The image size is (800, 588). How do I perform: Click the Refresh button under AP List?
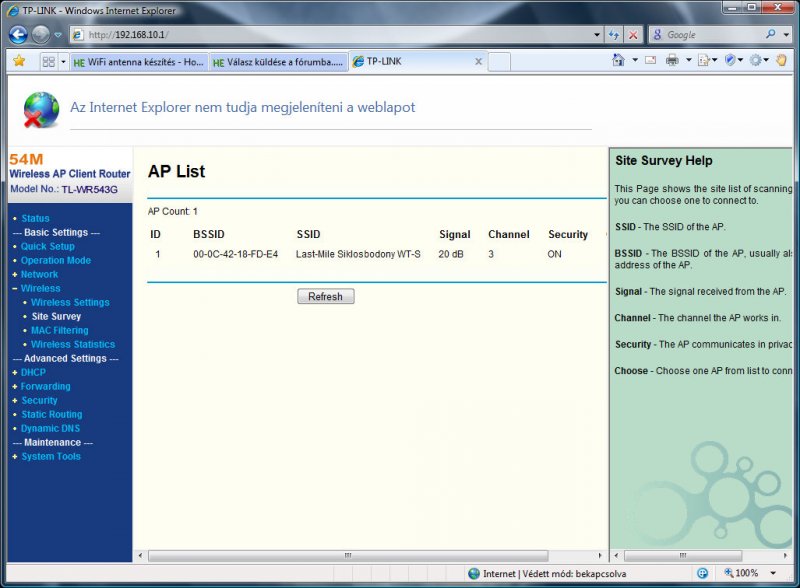point(326,297)
